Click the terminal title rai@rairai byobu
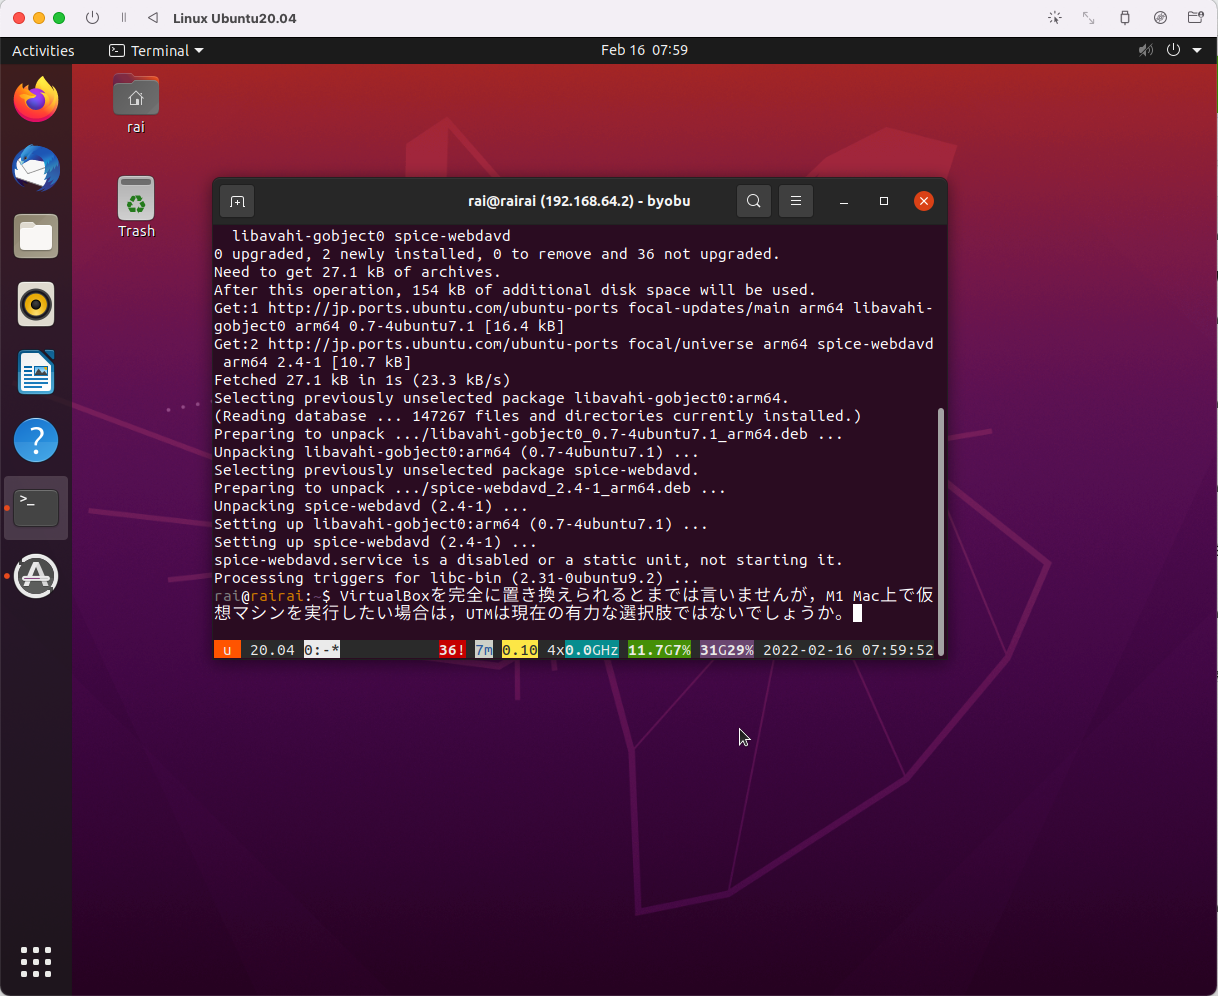The height and width of the screenshot is (996, 1218). [x=579, y=201]
